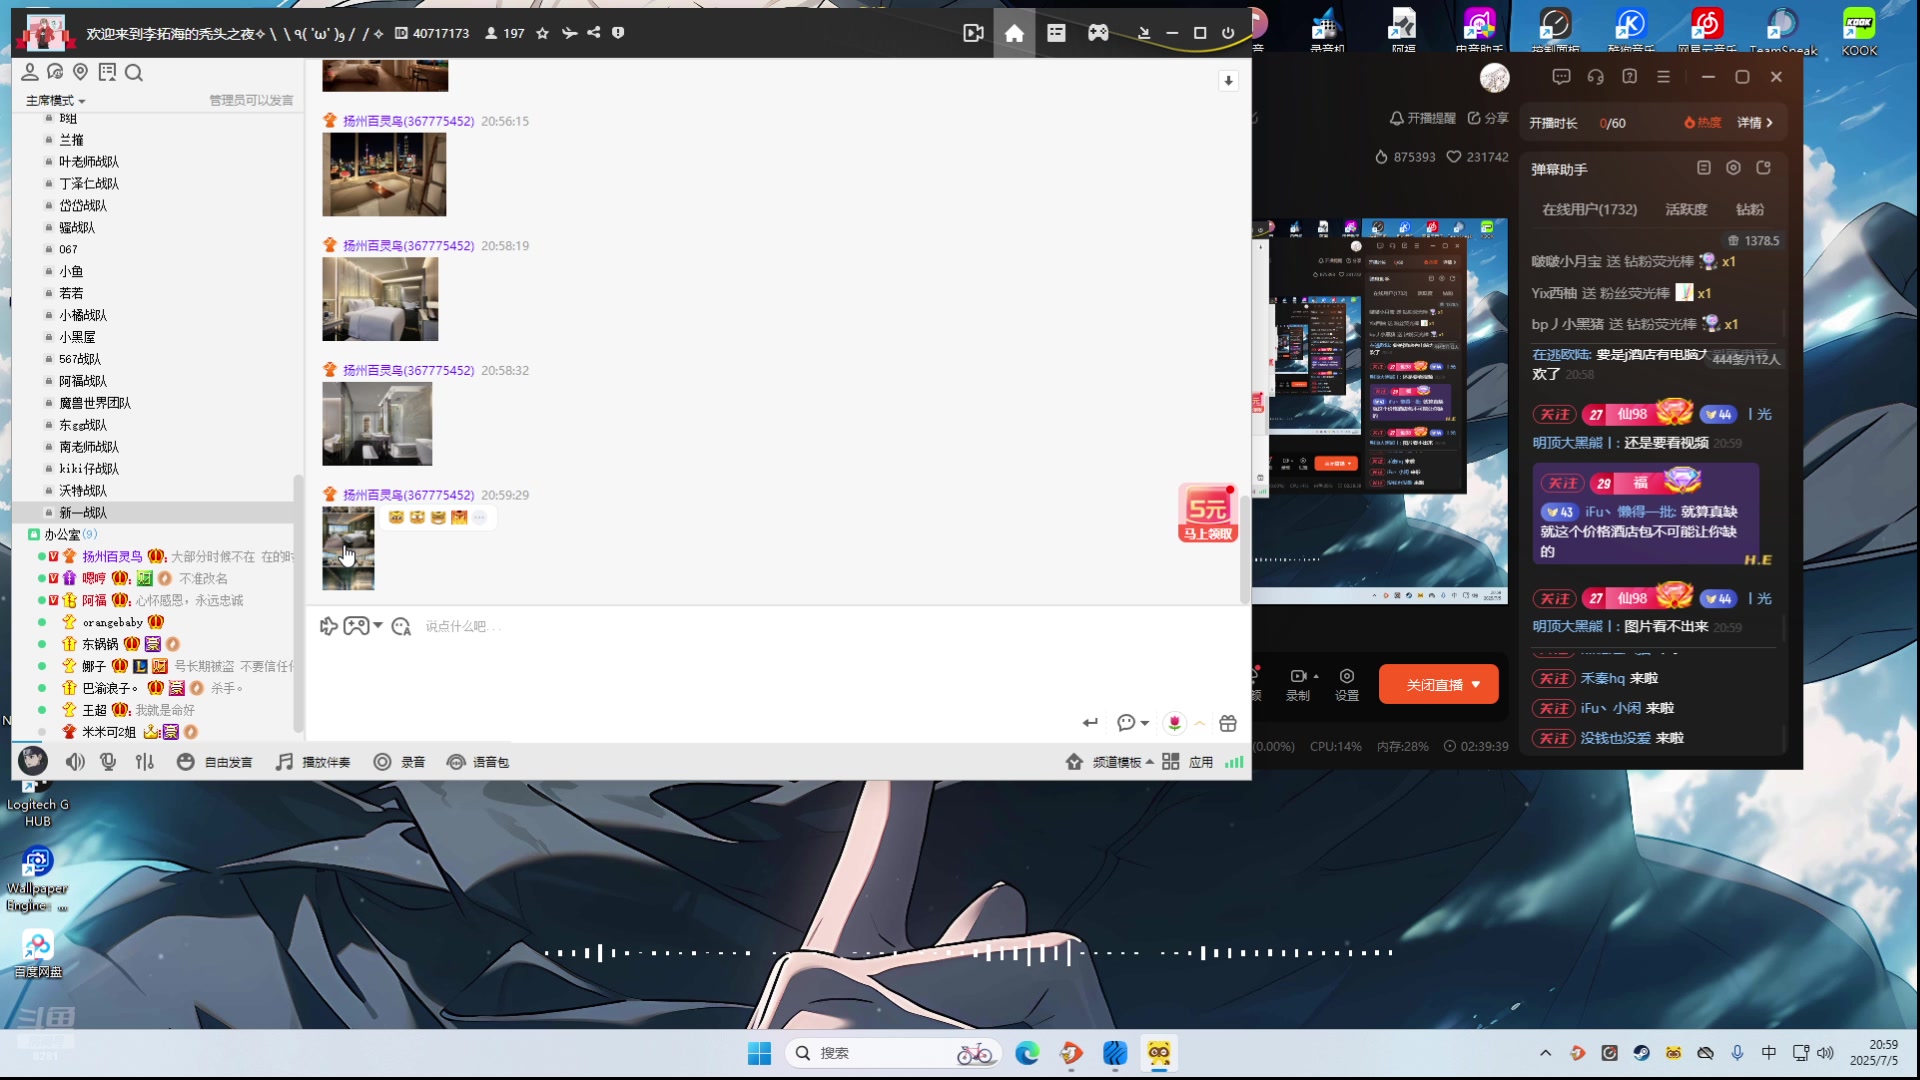Pop out the 弹幕助手 panel

pos(1764,168)
